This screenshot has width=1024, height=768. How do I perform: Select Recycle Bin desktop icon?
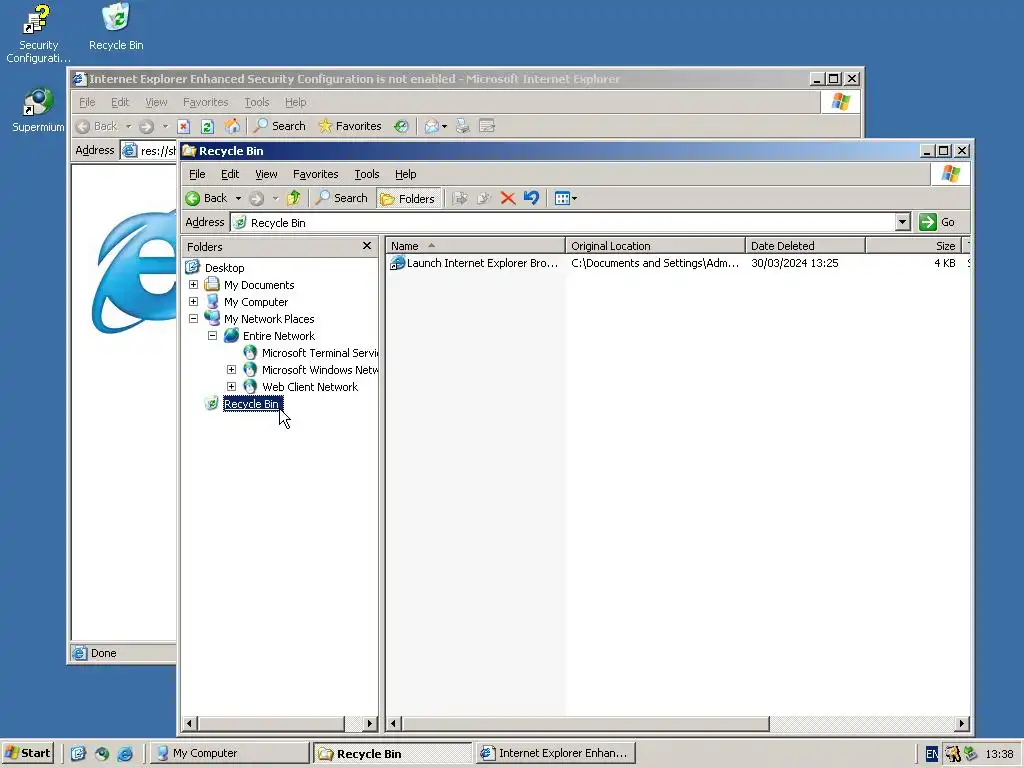(x=116, y=26)
